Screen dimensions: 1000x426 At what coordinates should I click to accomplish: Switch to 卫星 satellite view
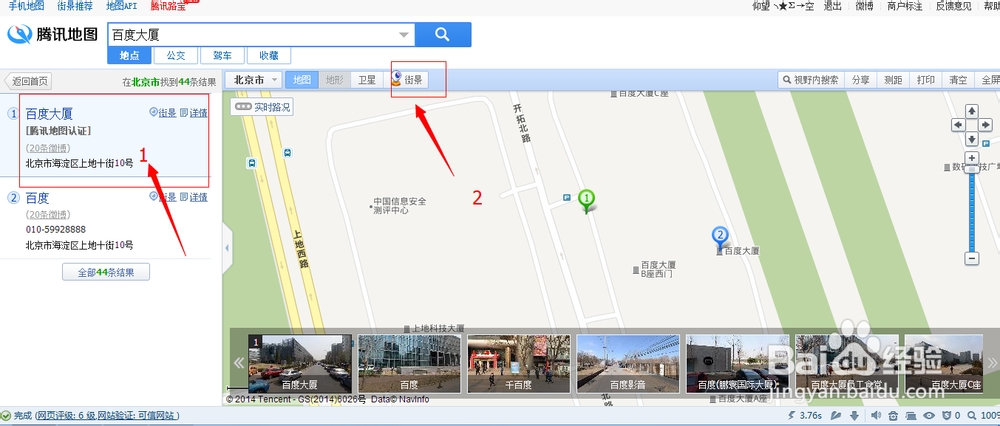[x=367, y=80]
